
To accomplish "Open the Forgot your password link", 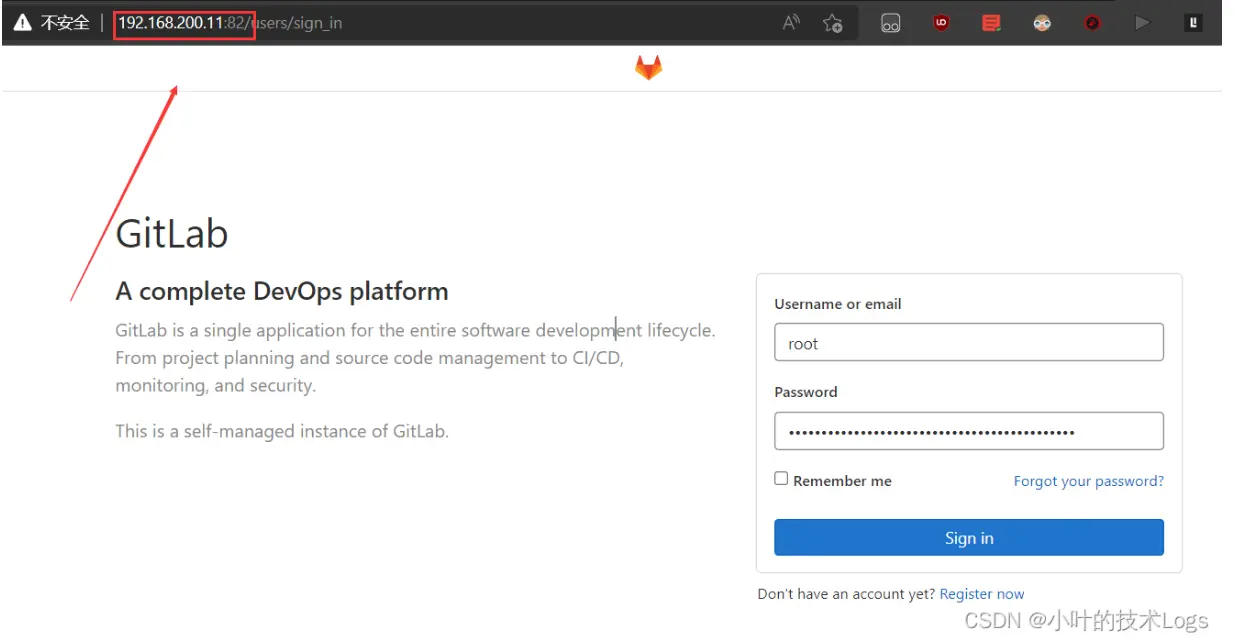I will (1088, 481).
